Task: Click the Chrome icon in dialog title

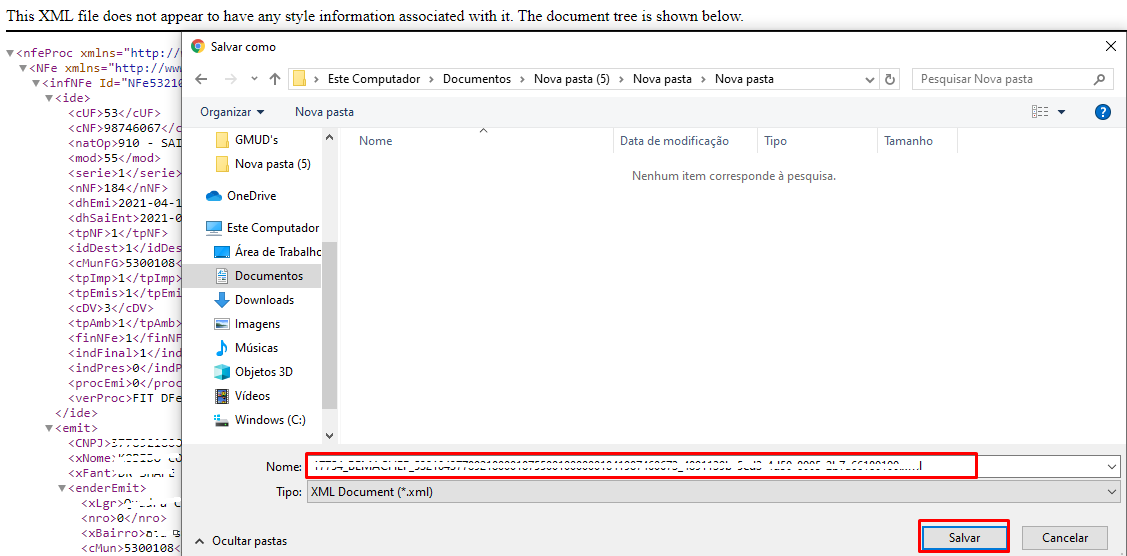Action: 198,46
